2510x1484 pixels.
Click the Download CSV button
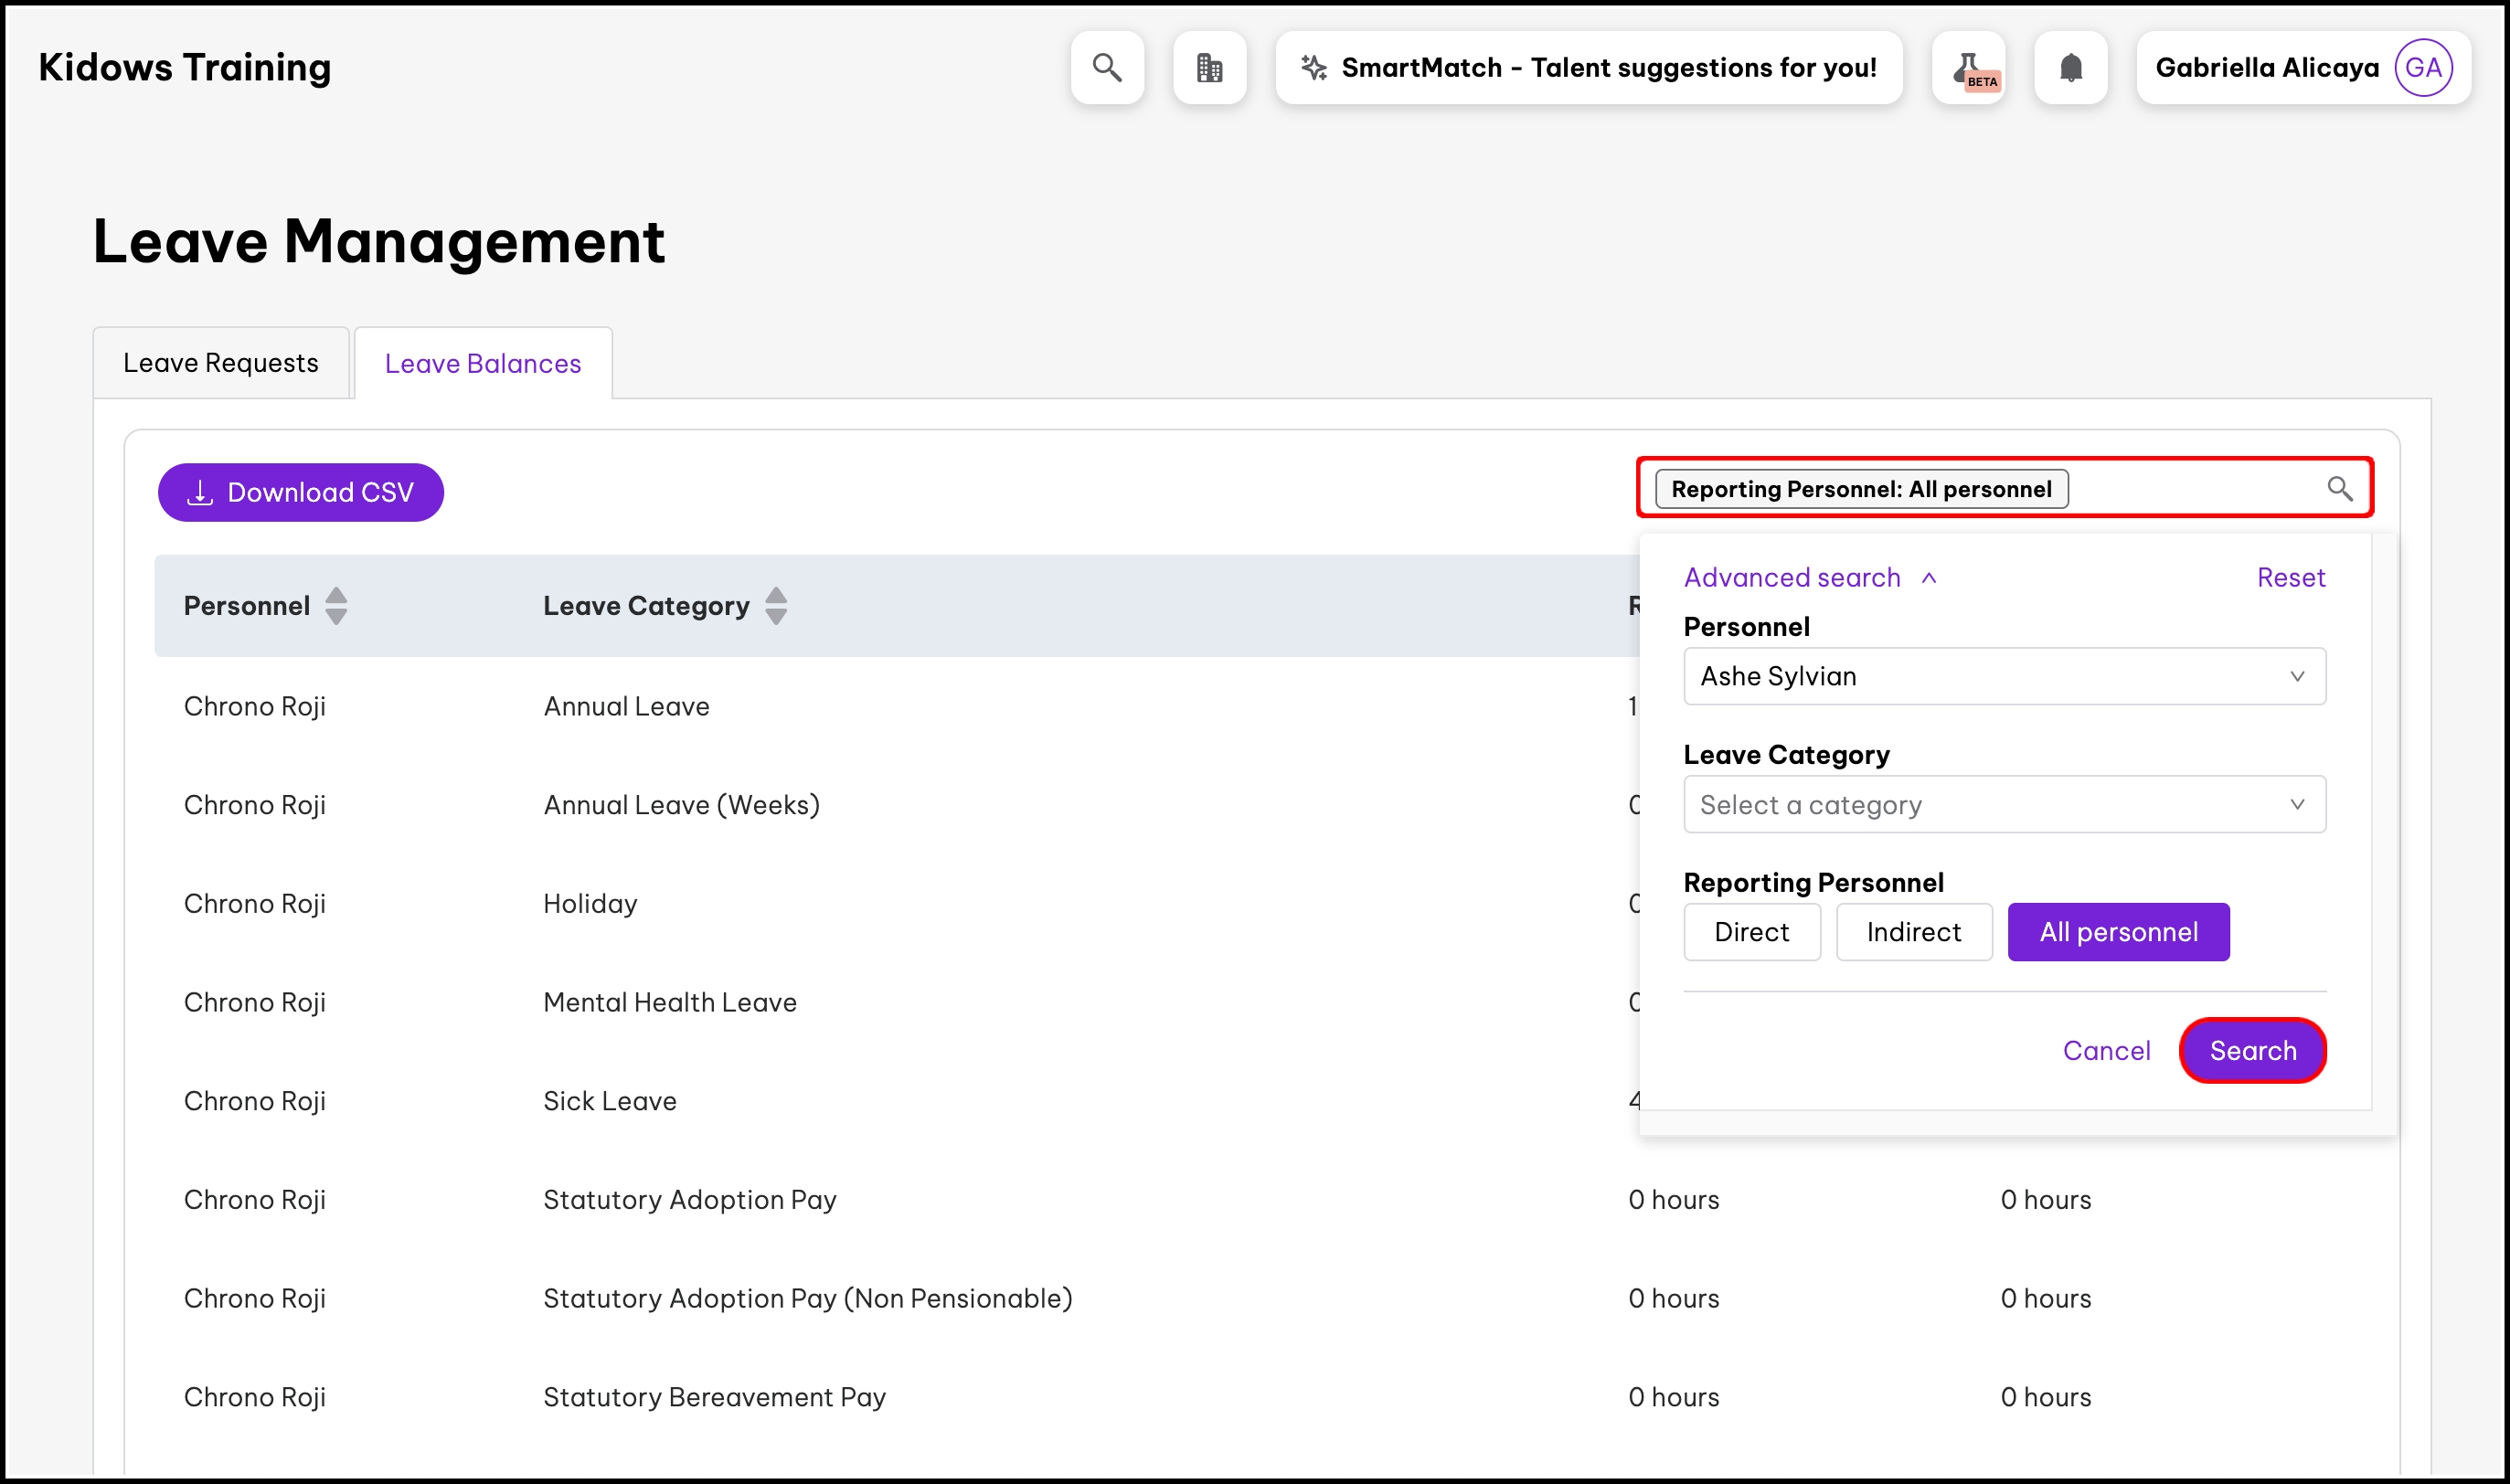[300, 492]
